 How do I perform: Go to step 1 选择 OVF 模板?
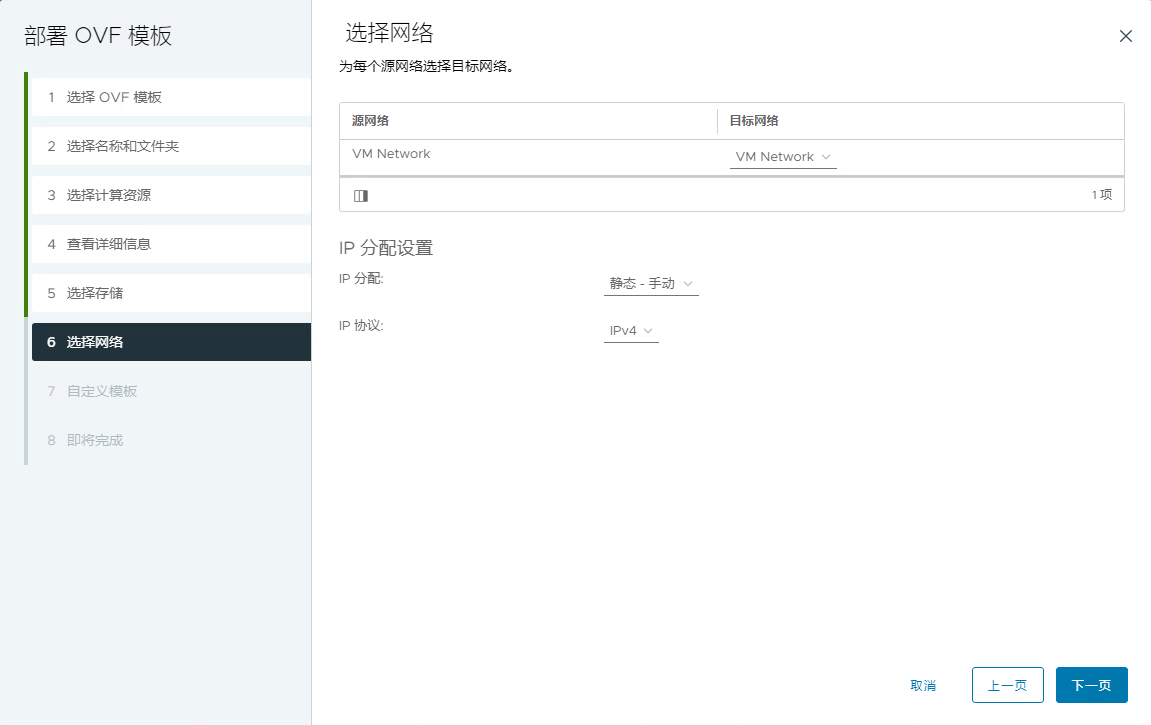171,97
